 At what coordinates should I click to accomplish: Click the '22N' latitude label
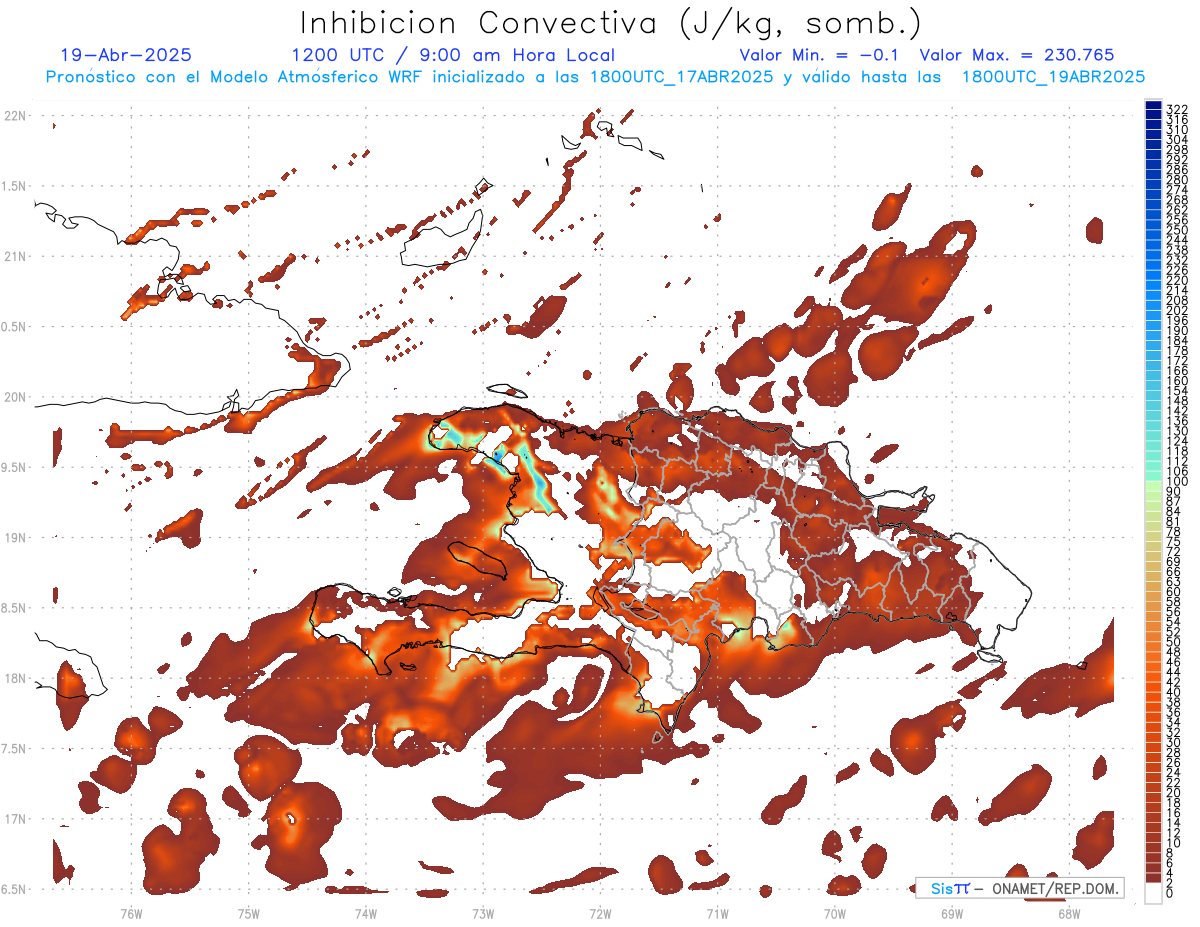click(16, 116)
